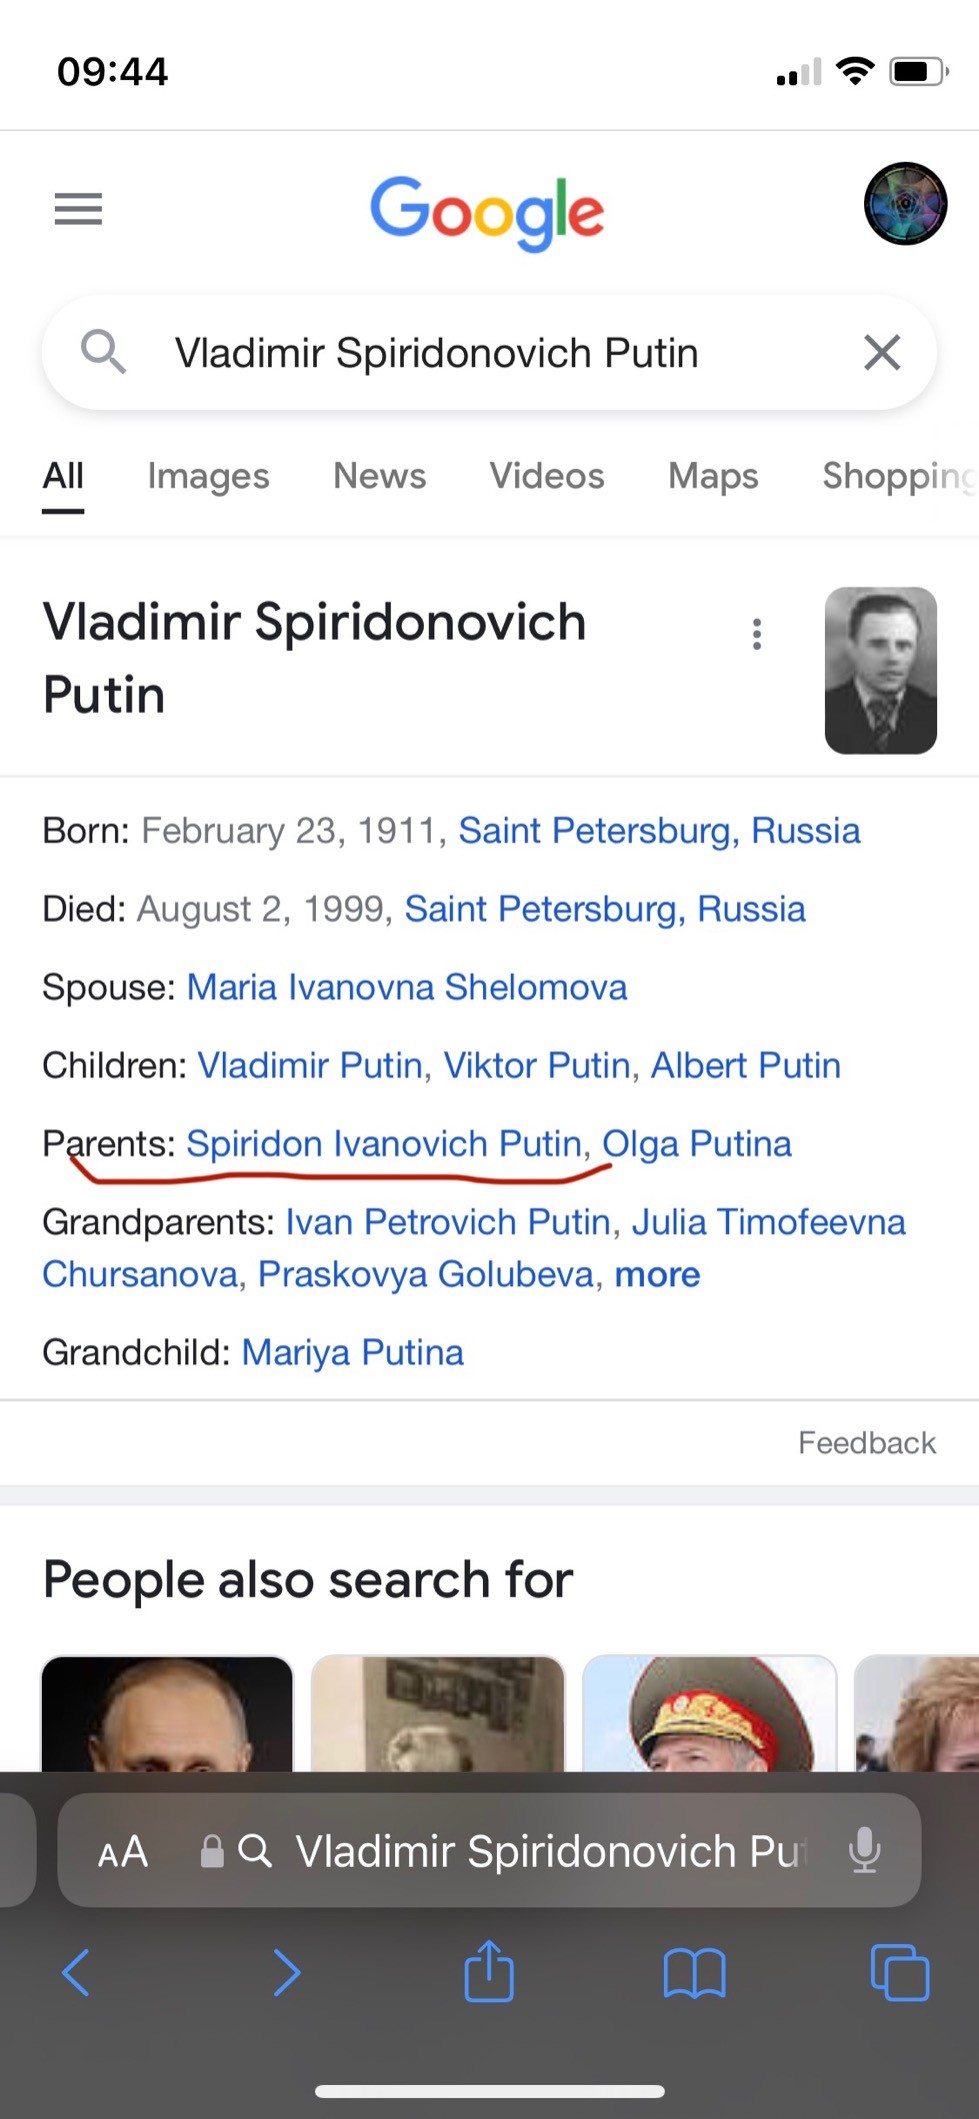Tap the magnifier icon in search box
The image size is (979, 2119).
tap(103, 353)
